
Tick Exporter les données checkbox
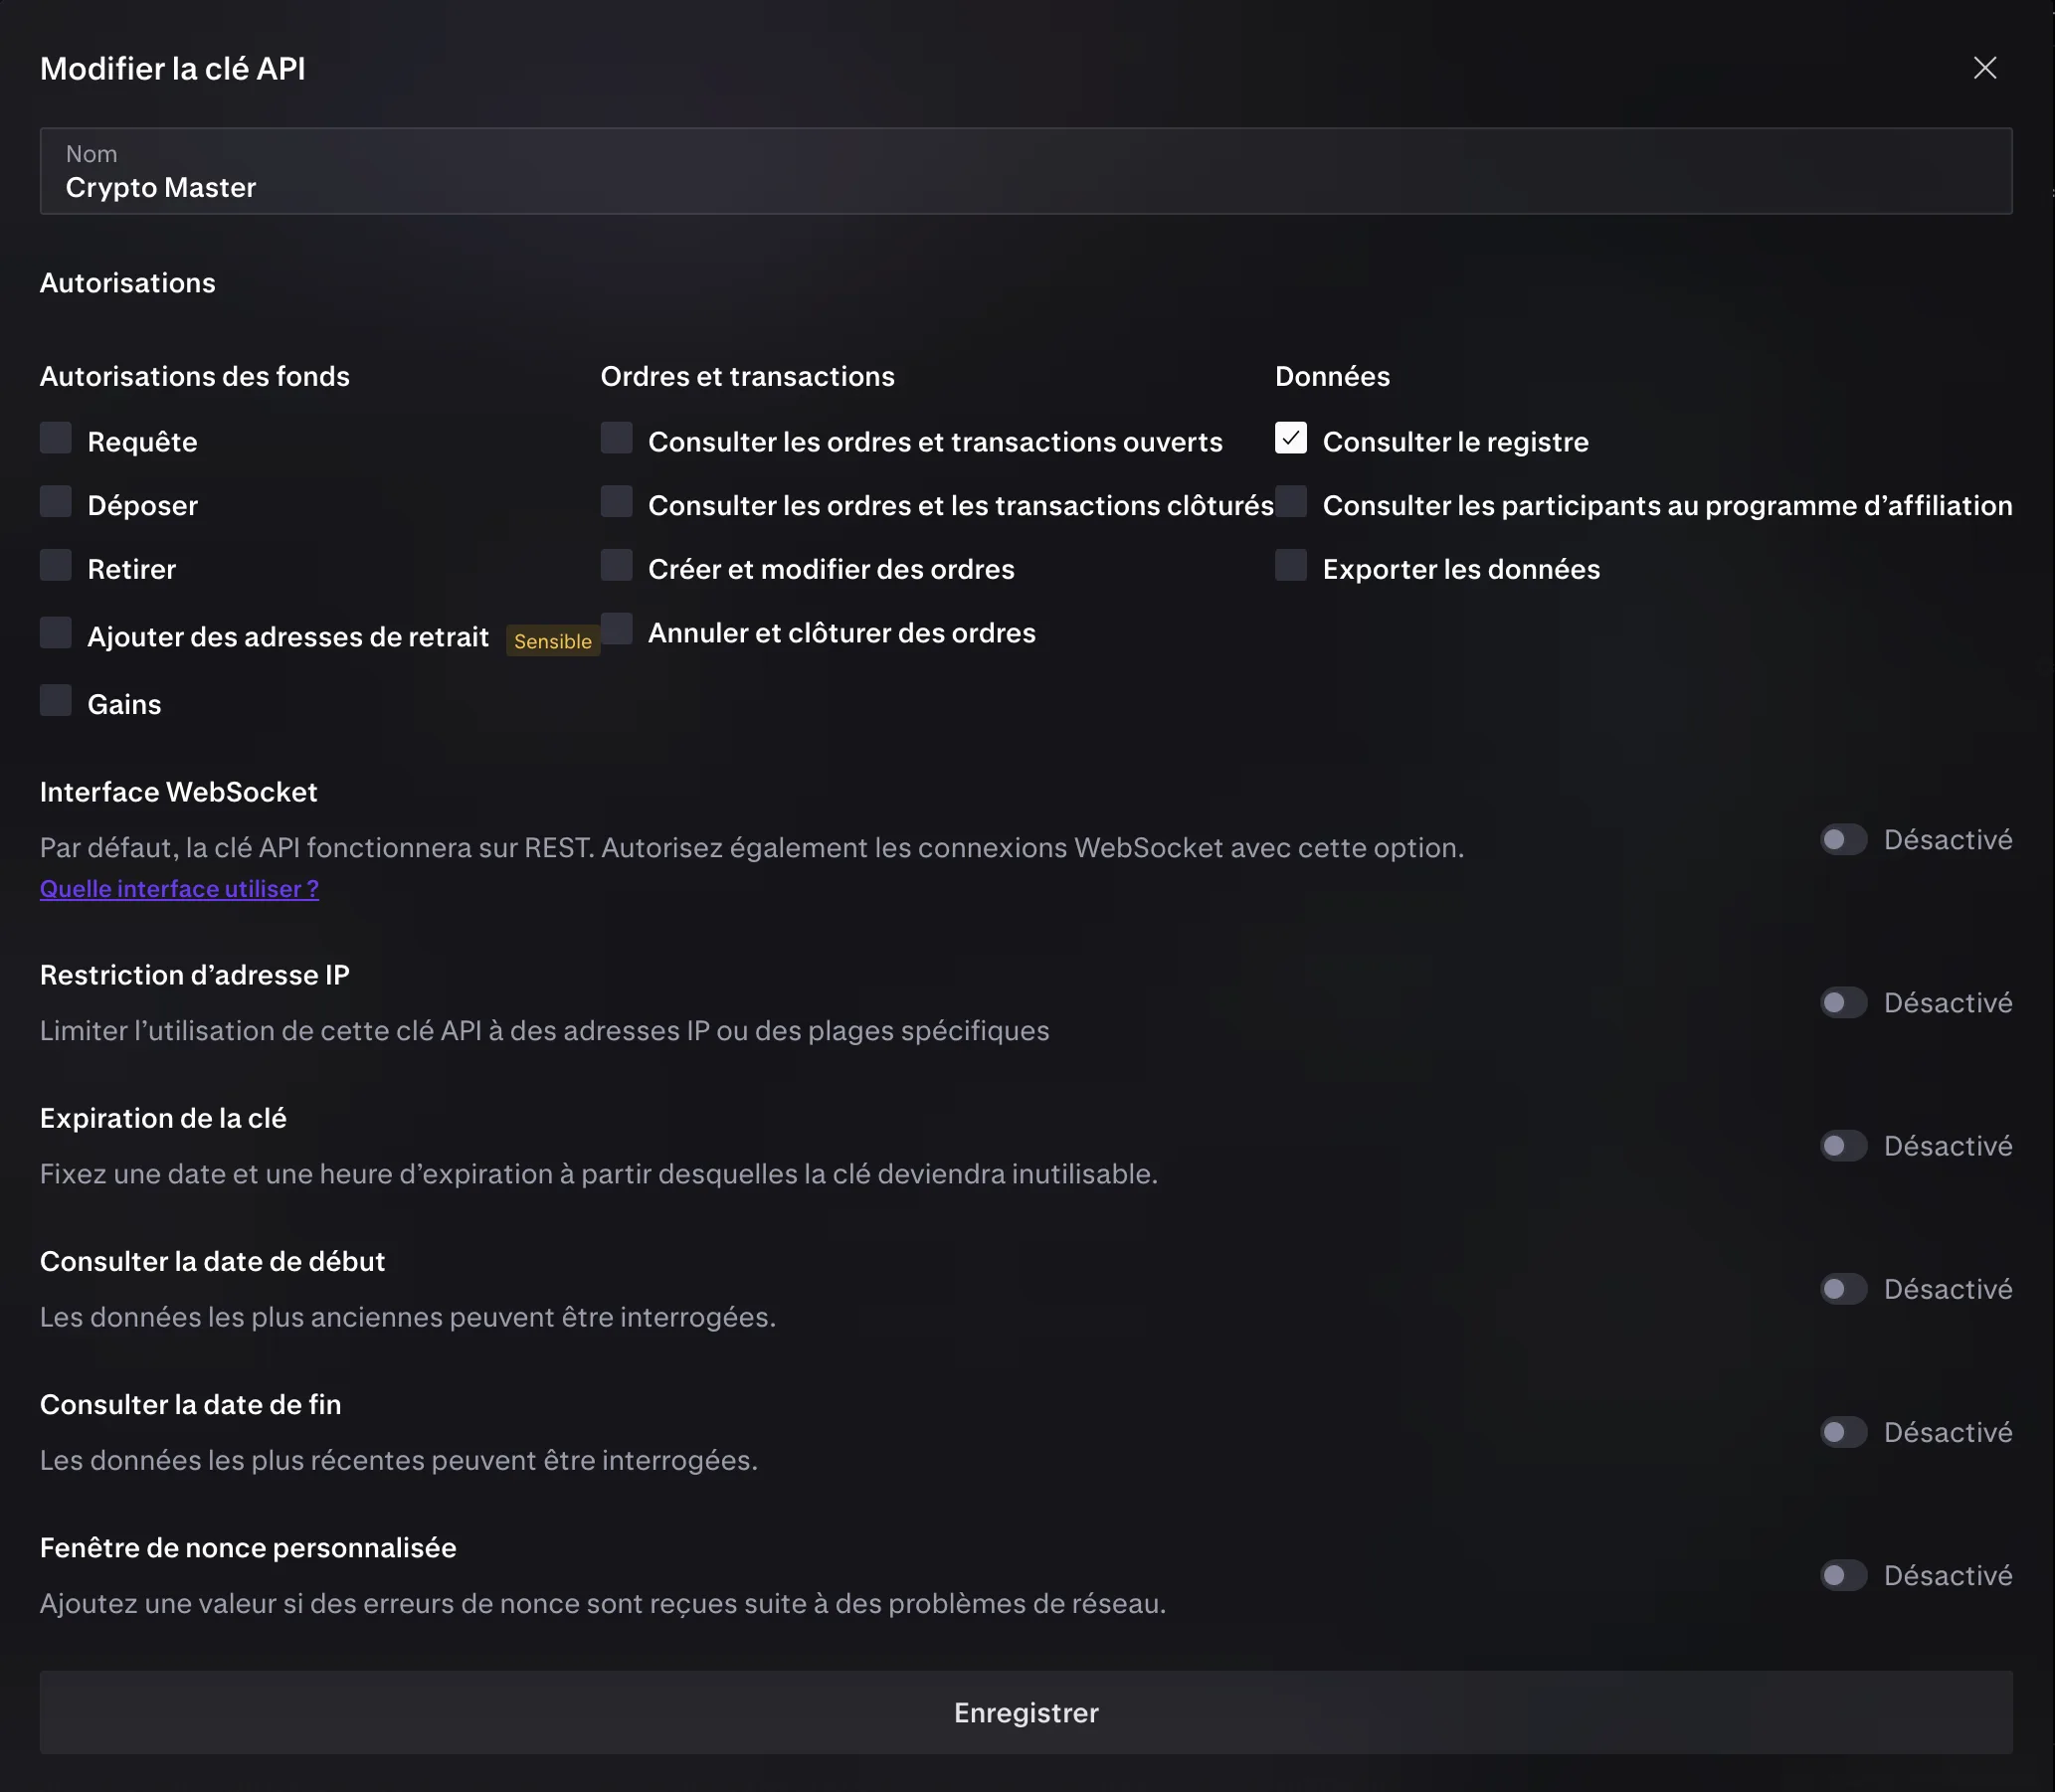1291,565
